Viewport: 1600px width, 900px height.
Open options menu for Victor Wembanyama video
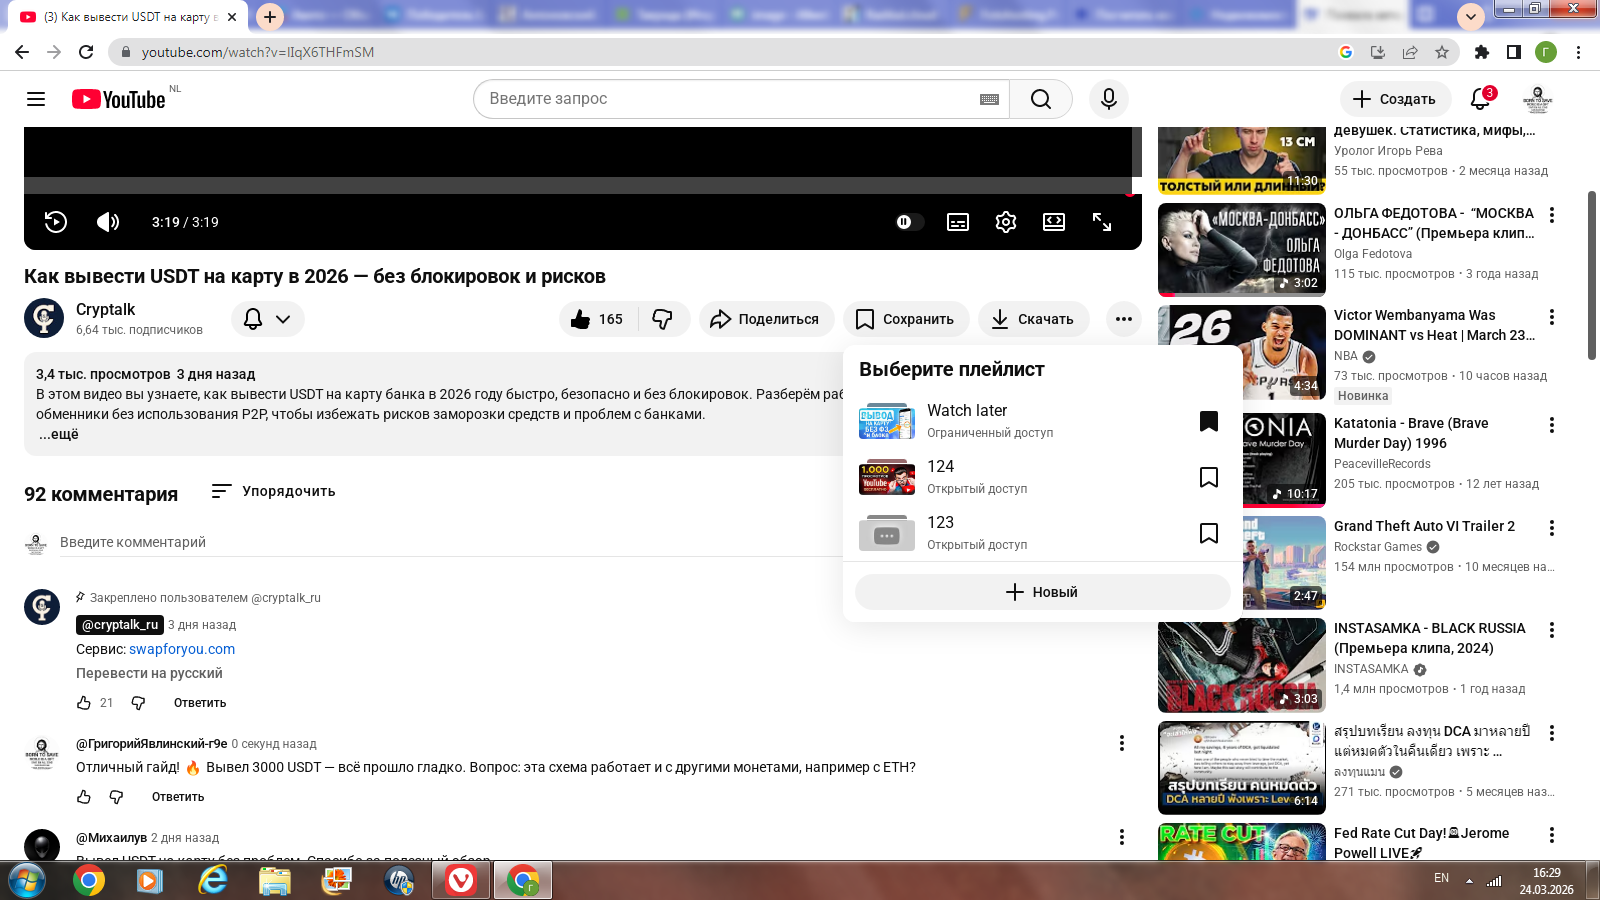(1552, 317)
